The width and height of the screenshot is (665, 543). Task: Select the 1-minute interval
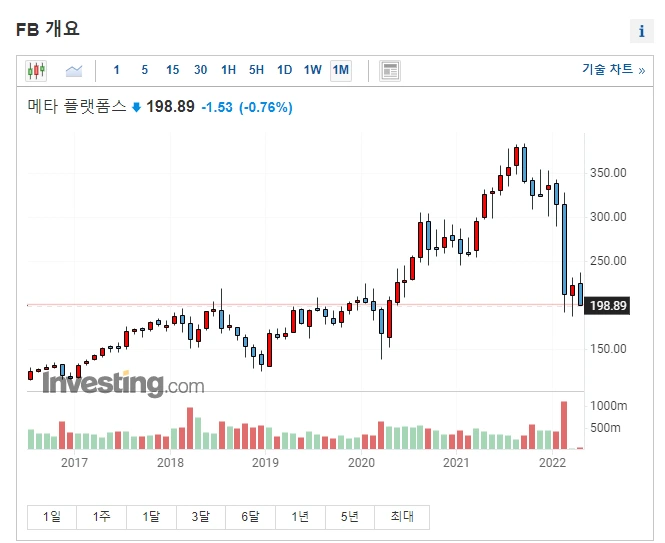point(117,70)
